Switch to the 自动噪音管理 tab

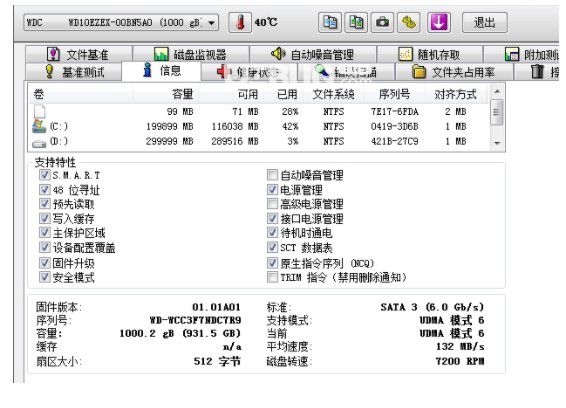313,54
